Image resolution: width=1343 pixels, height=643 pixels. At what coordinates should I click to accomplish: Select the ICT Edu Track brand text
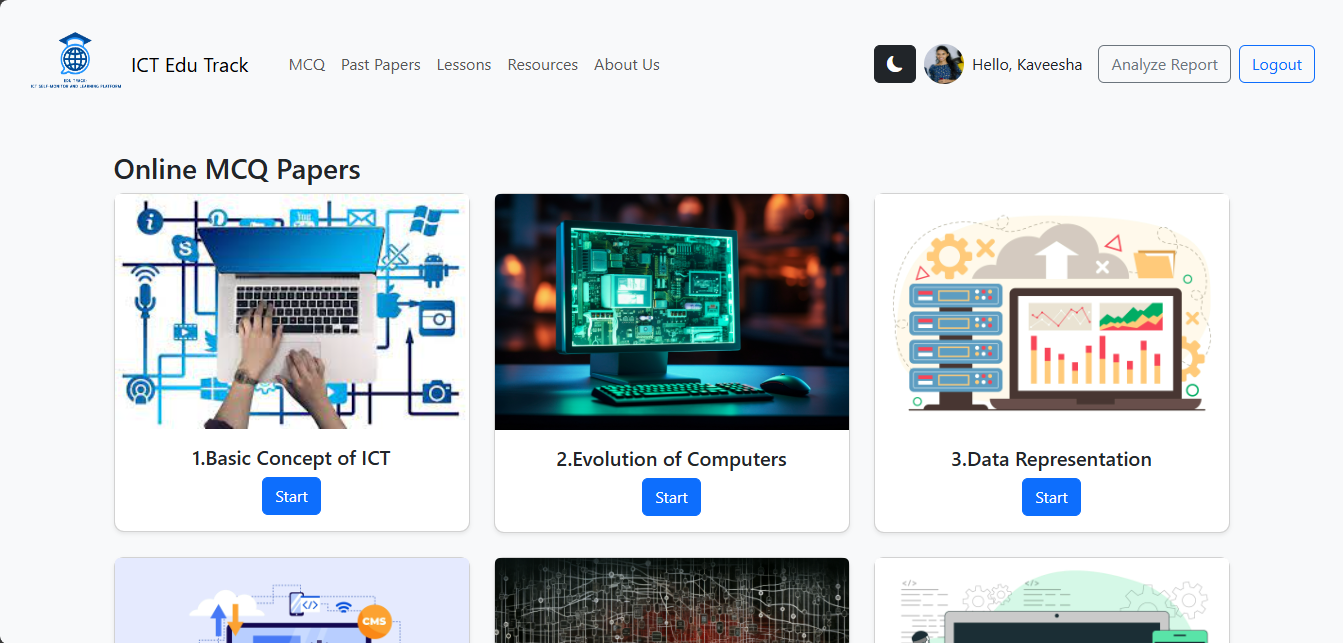pyautogui.click(x=190, y=65)
